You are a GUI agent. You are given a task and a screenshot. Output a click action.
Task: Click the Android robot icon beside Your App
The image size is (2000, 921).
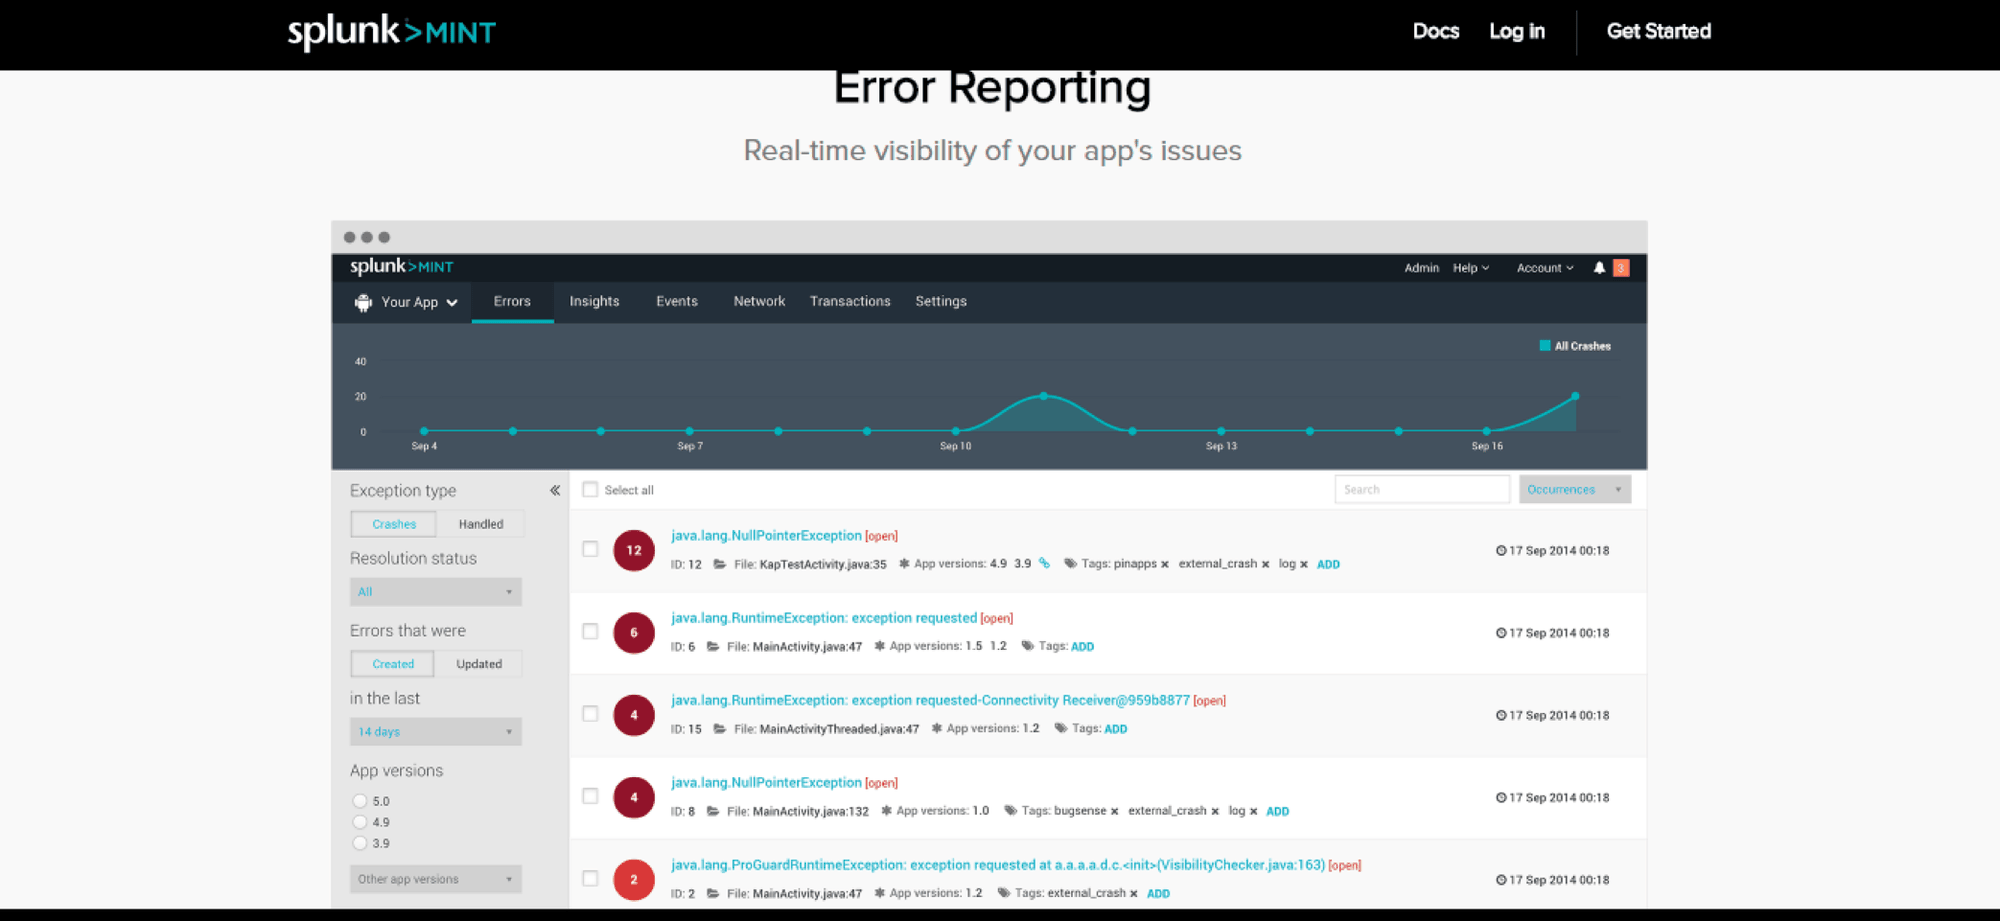[364, 302]
